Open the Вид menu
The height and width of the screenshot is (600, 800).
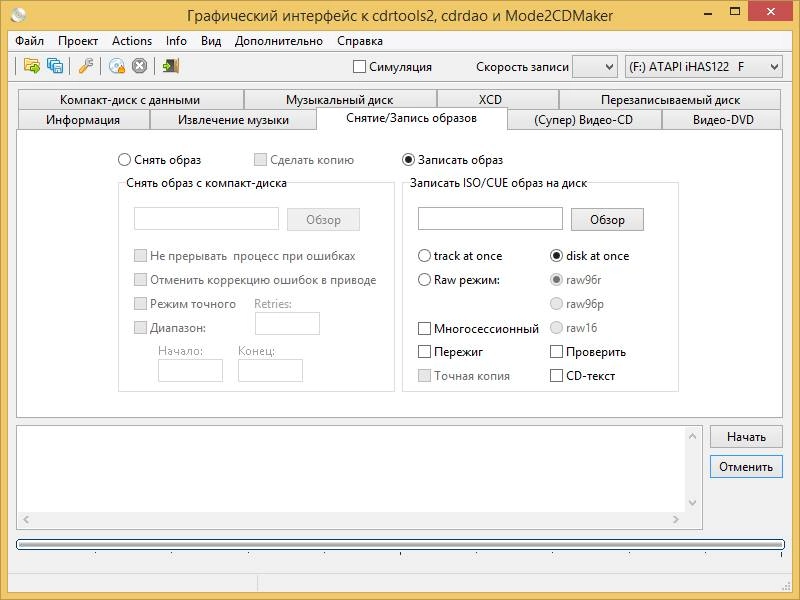coord(211,41)
